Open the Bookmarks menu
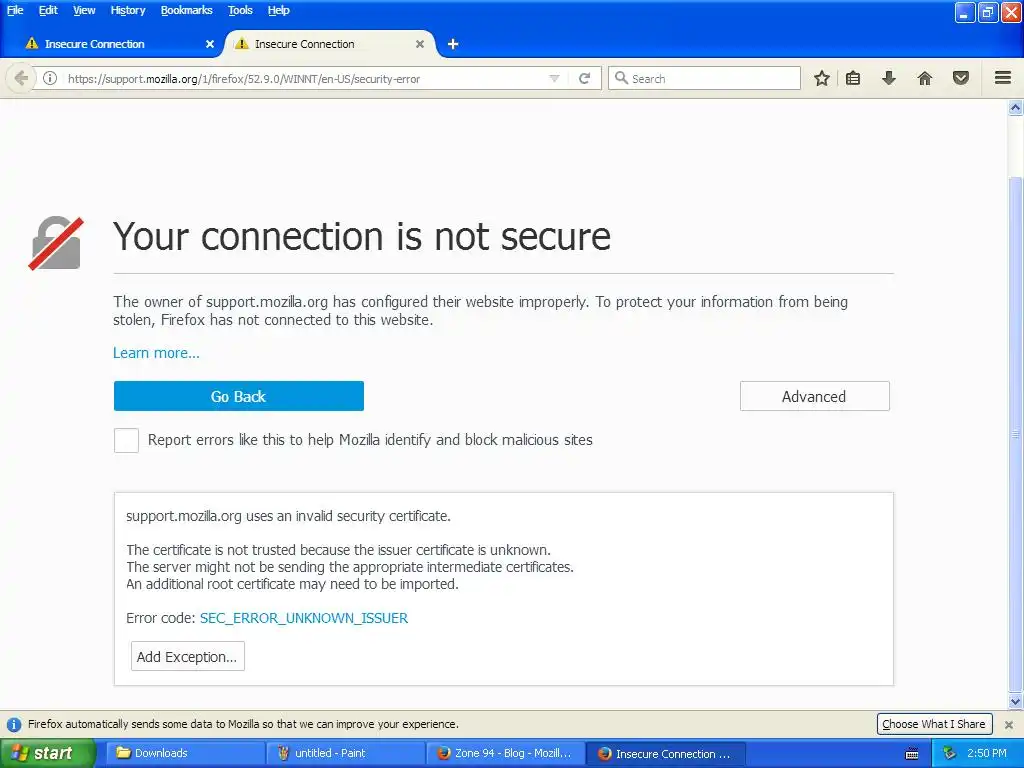The width and height of the screenshot is (1024, 768). pyautogui.click(x=187, y=10)
